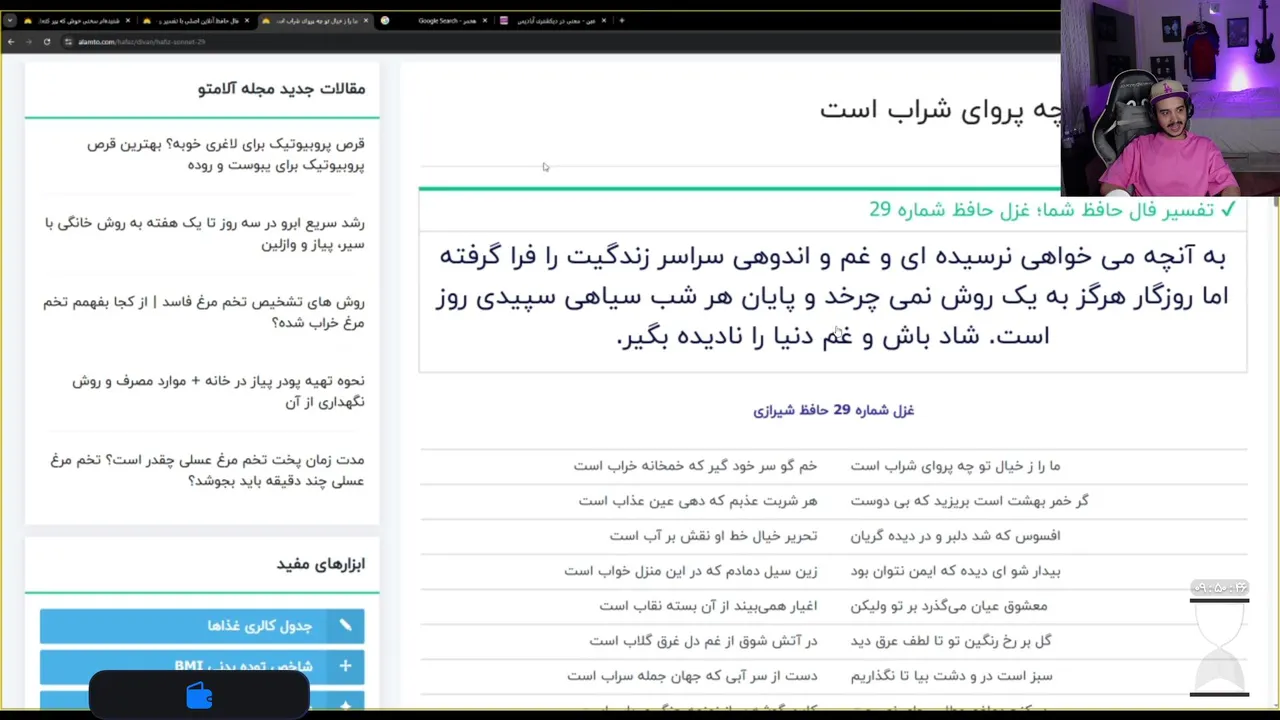Image resolution: width=1280 pixels, height=720 pixels.
Task: Close the active hafez-sonnet-29 tab
Action: pyautogui.click(x=366, y=20)
